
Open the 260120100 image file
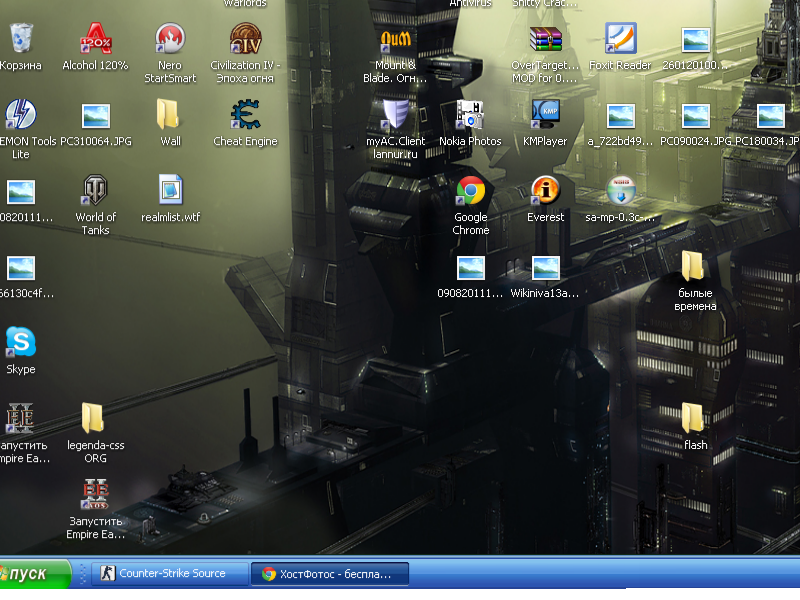click(x=695, y=40)
